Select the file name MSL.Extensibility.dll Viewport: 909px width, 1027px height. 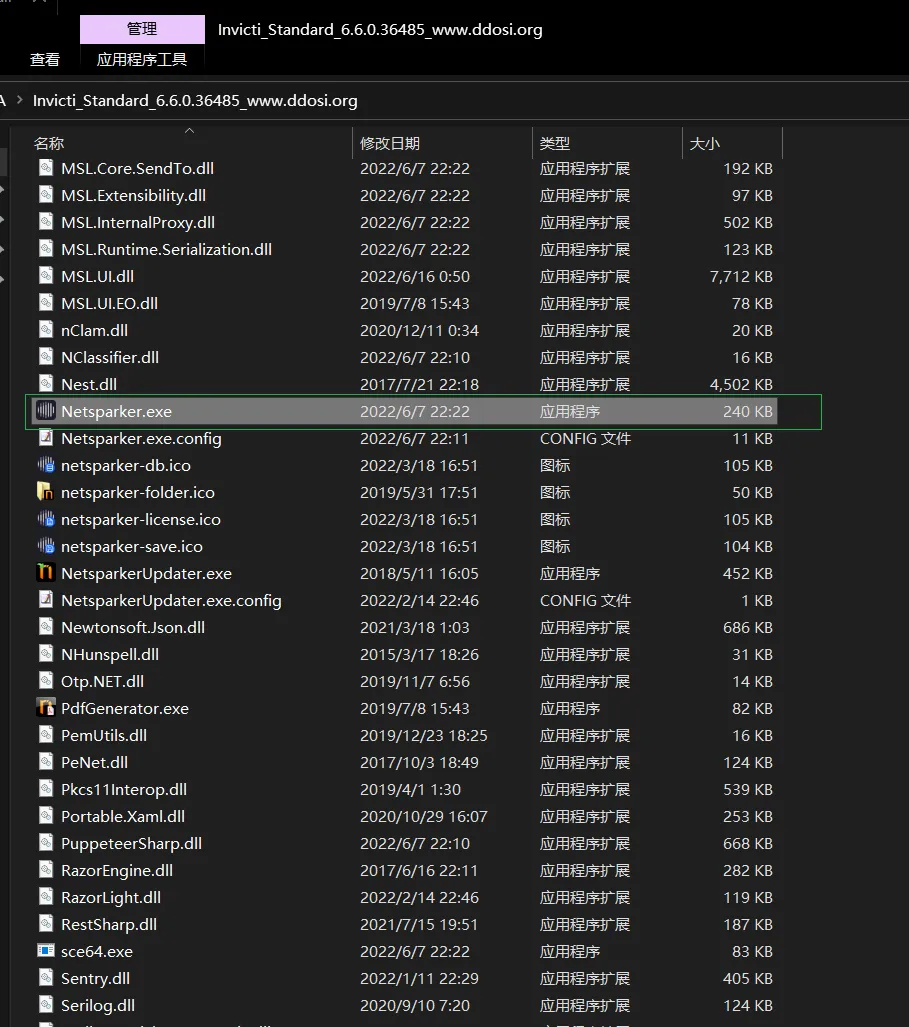point(134,195)
